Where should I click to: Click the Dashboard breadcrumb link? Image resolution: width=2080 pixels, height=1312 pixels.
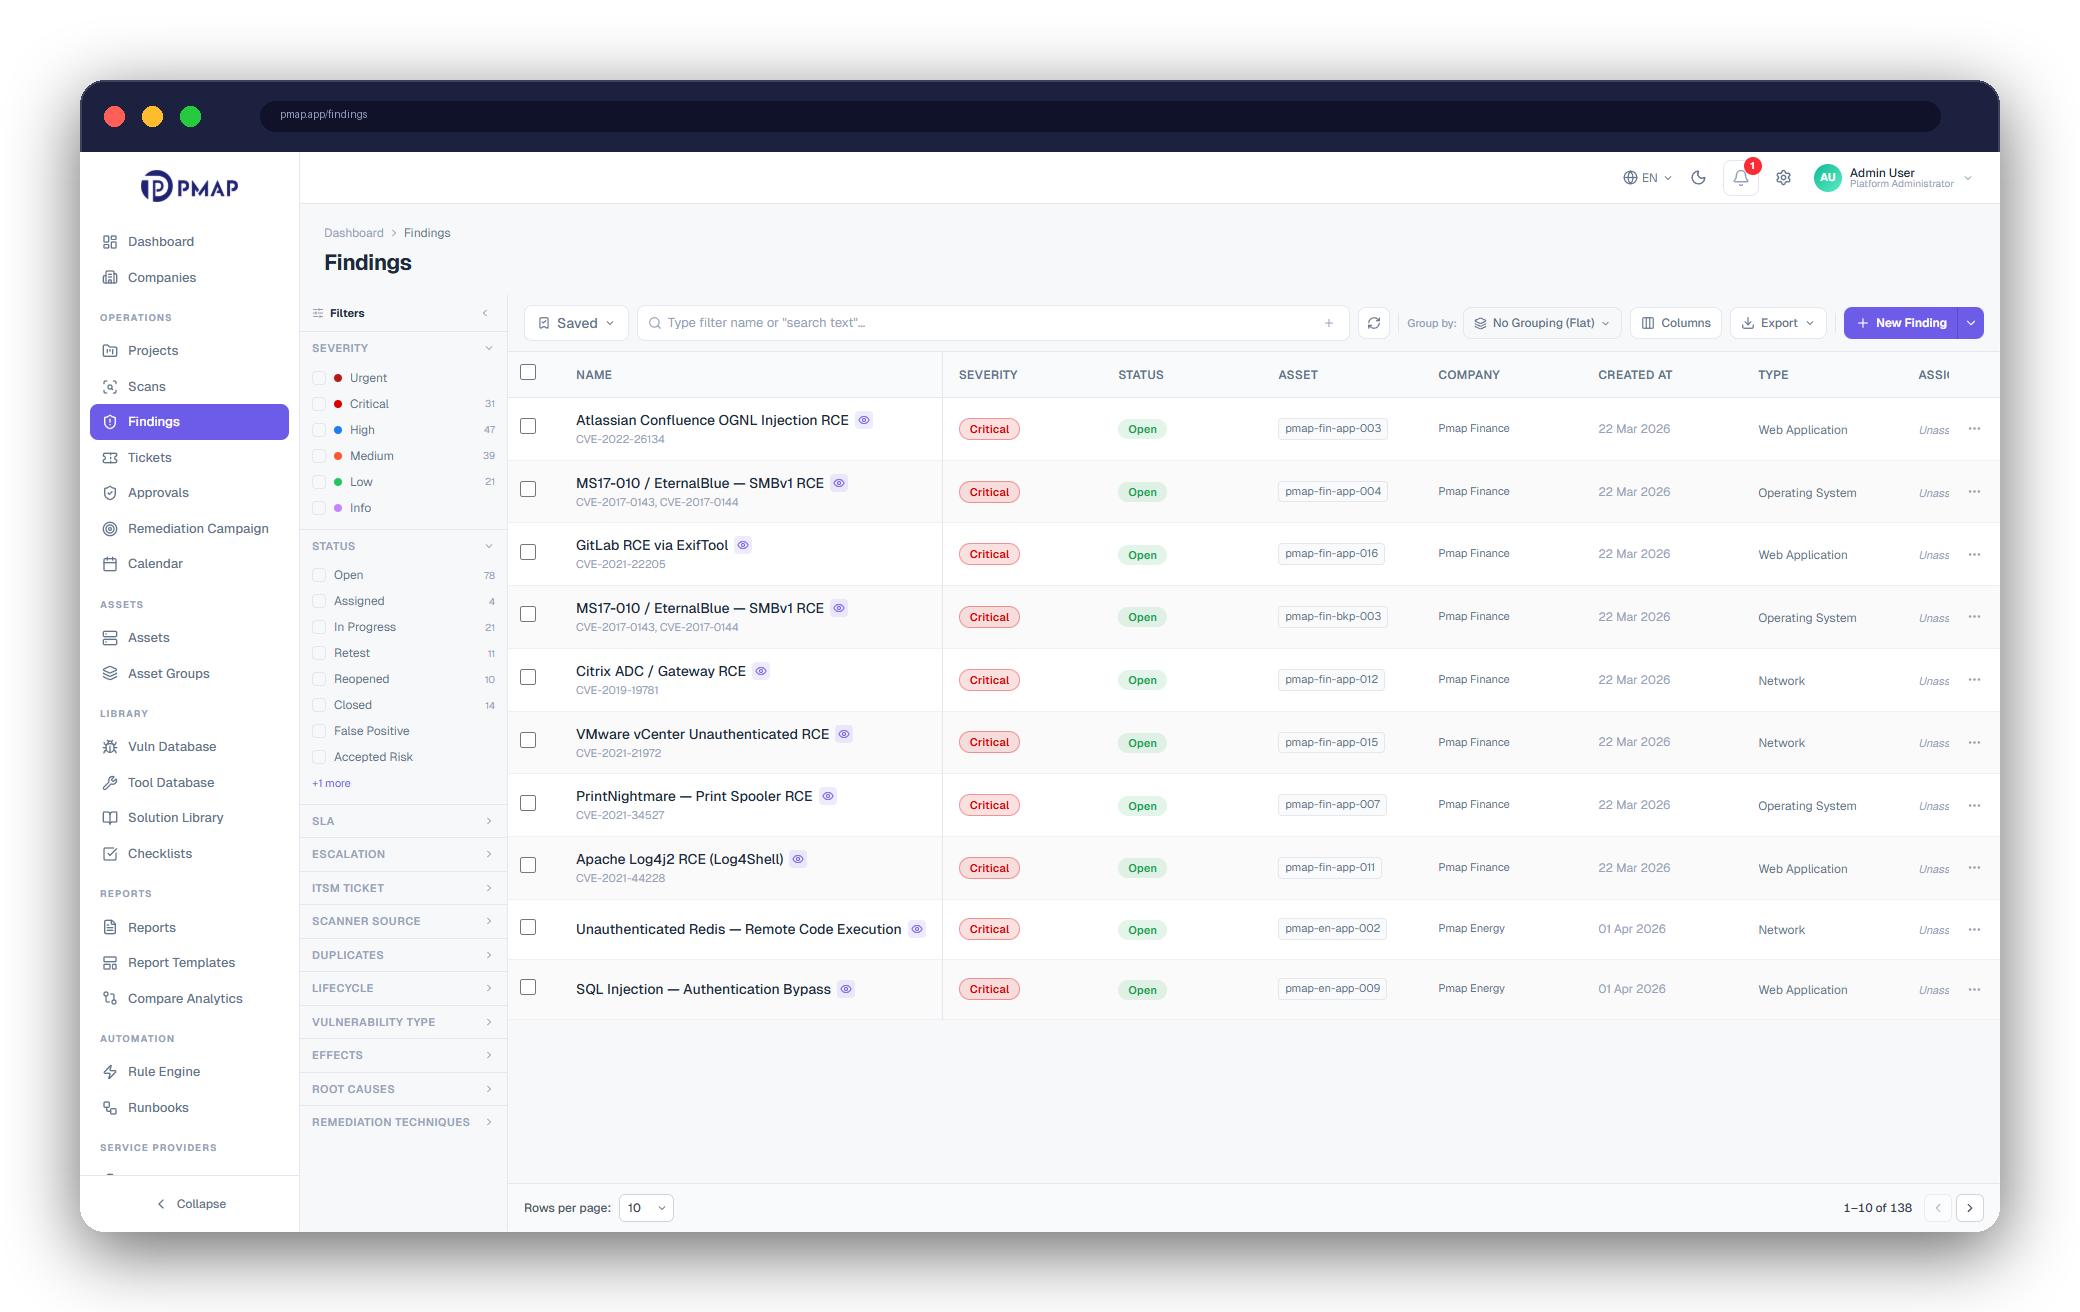[354, 233]
